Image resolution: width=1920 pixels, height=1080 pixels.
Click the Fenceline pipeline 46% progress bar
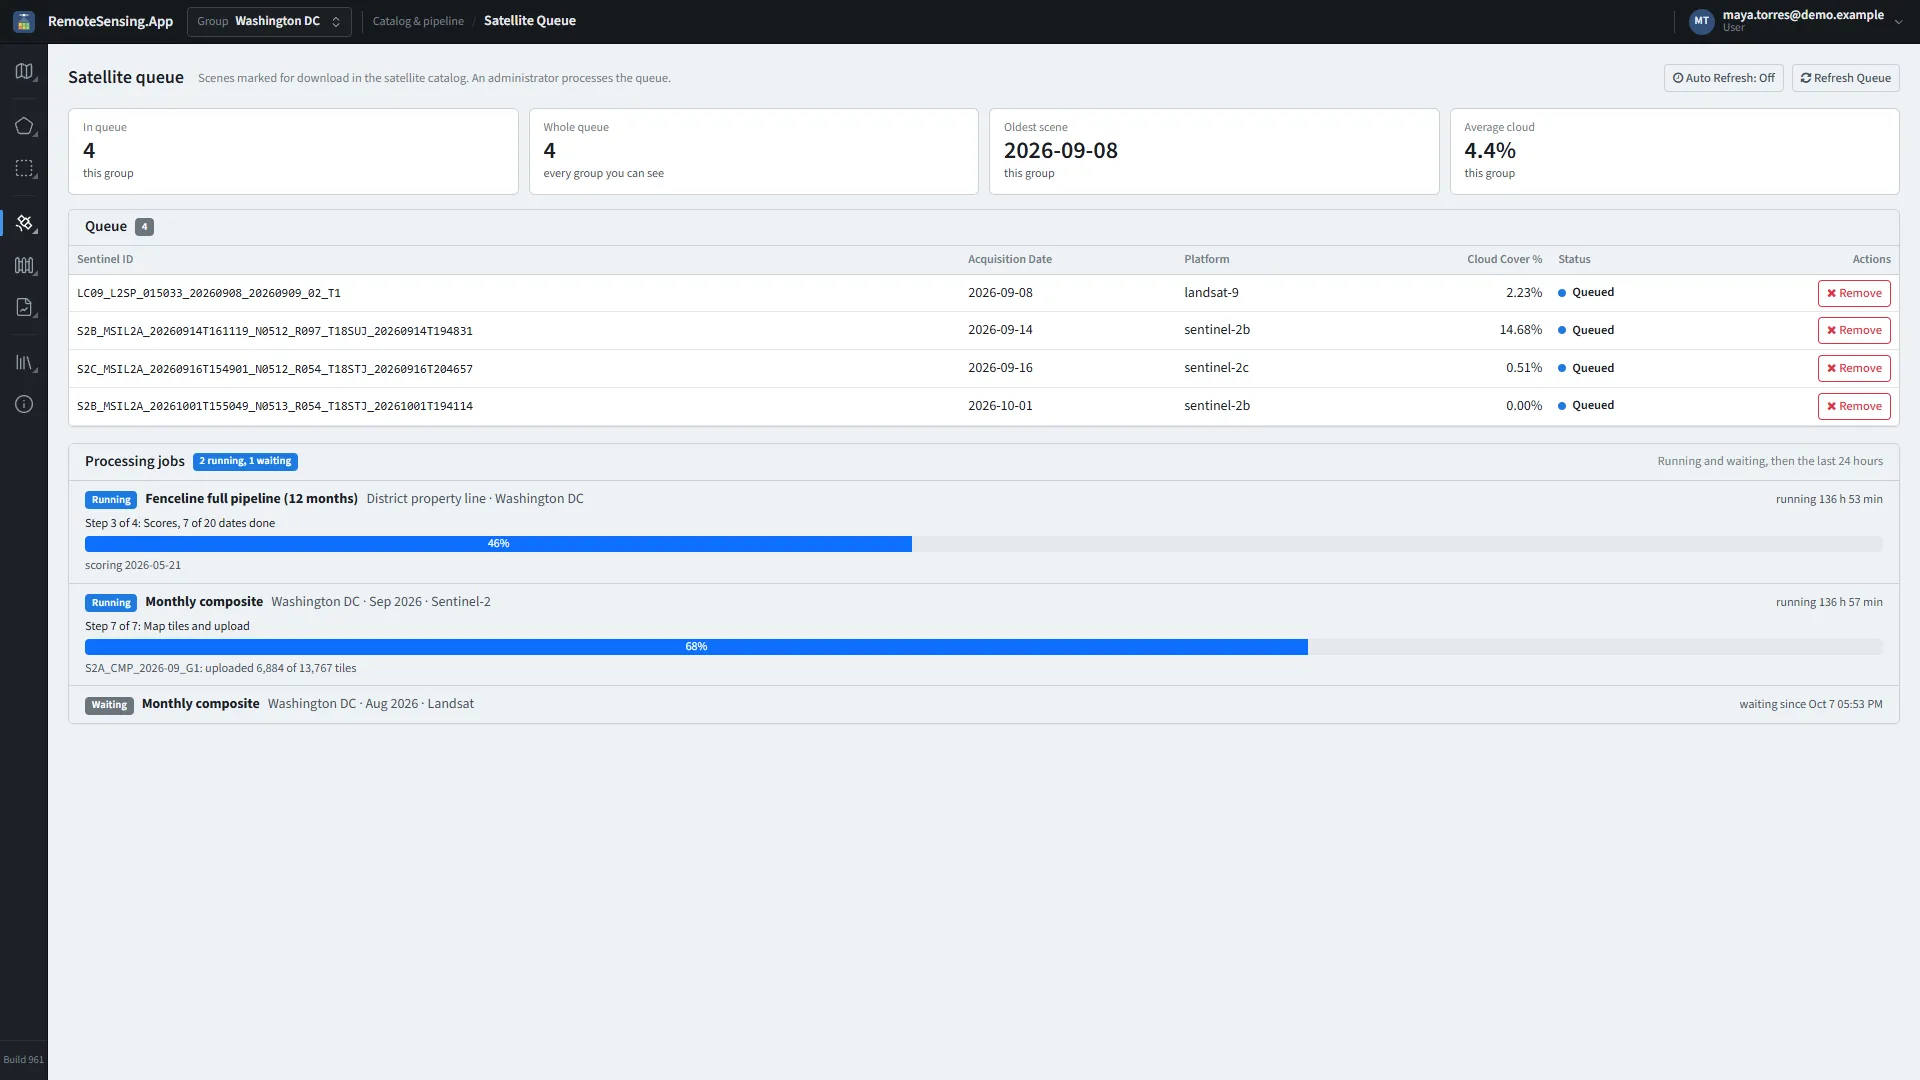click(x=984, y=544)
